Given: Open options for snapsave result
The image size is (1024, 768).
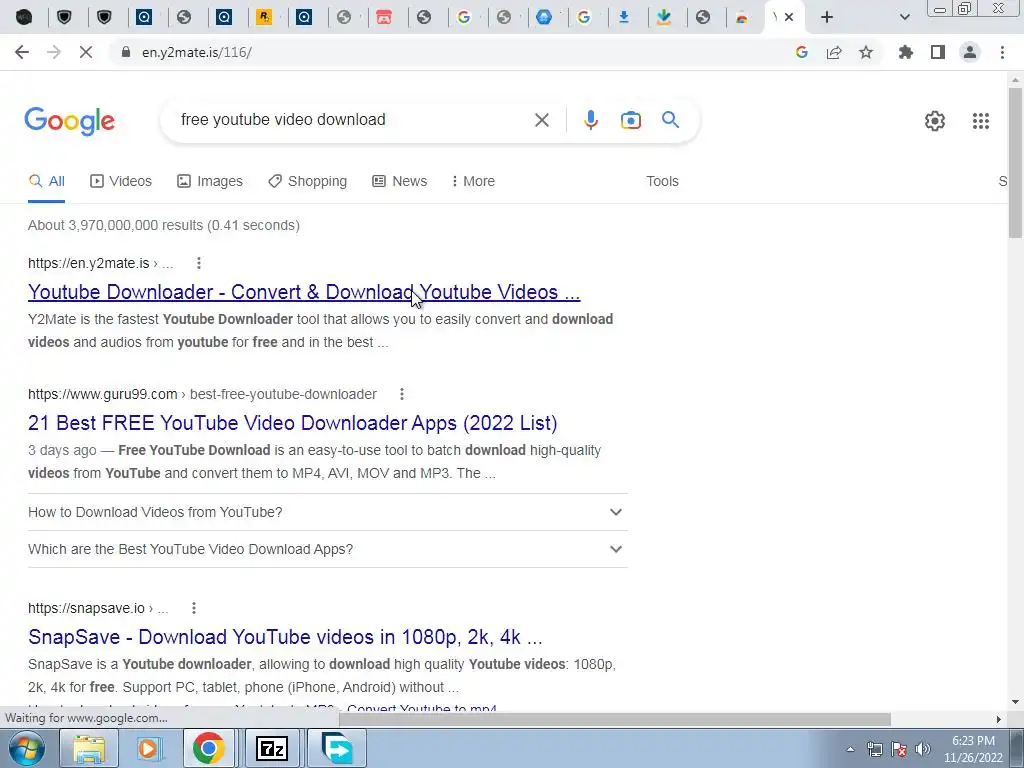Looking at the screenshot, I should click(194, 608).
